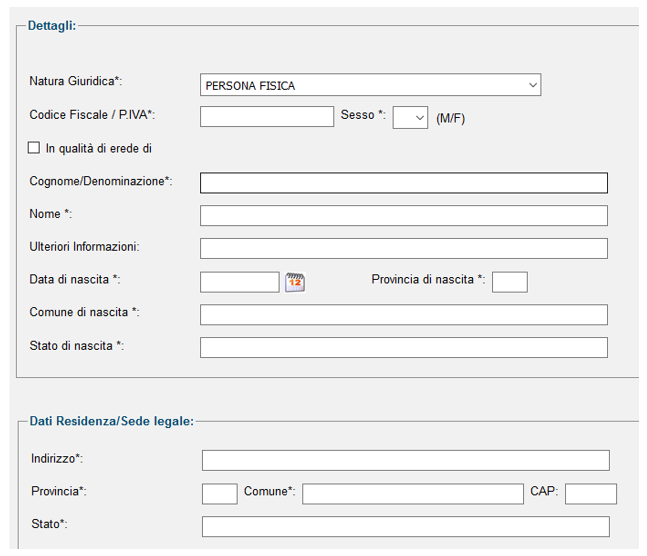Tick the "In qualità di erede di" checkbox
Screen dimensions: 647x556
[x=34, y=148]
